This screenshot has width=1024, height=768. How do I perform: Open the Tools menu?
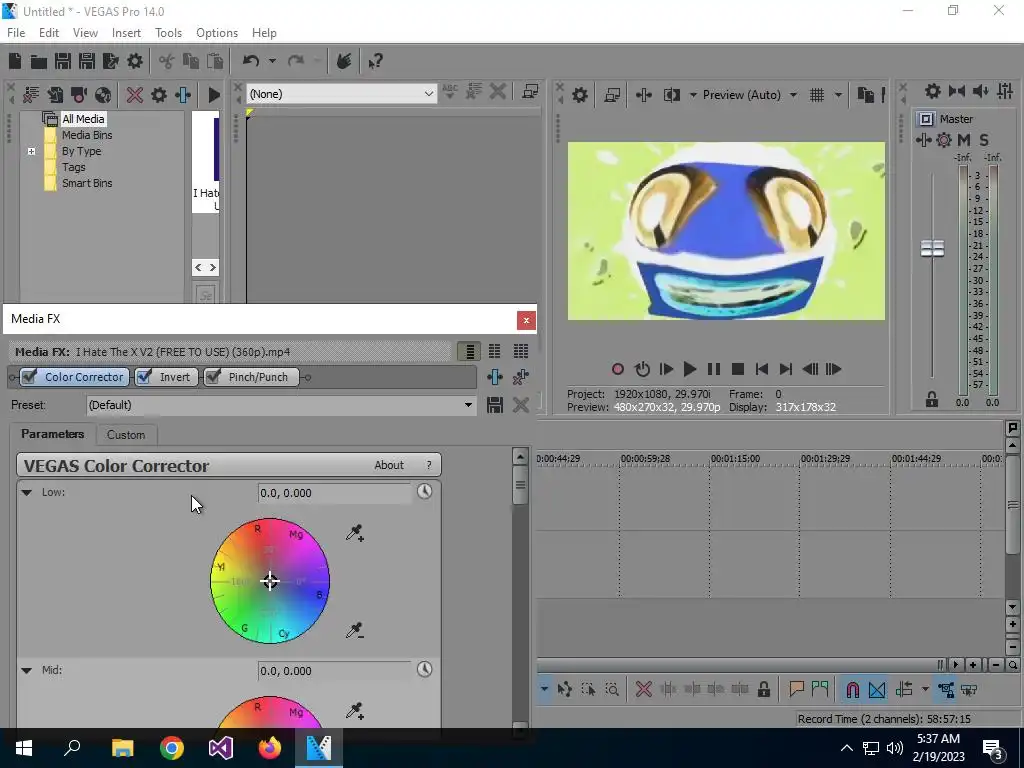(168, 33)
